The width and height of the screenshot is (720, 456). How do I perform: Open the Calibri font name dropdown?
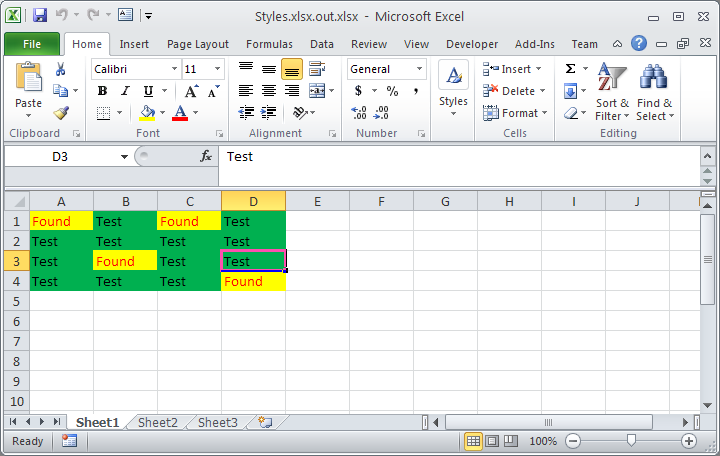(x=174, y=69)
